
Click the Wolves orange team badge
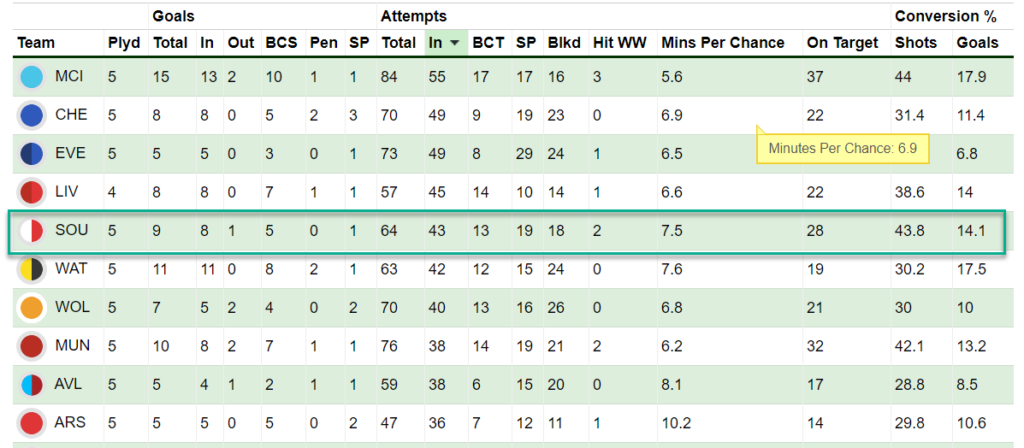coord(31,308)
